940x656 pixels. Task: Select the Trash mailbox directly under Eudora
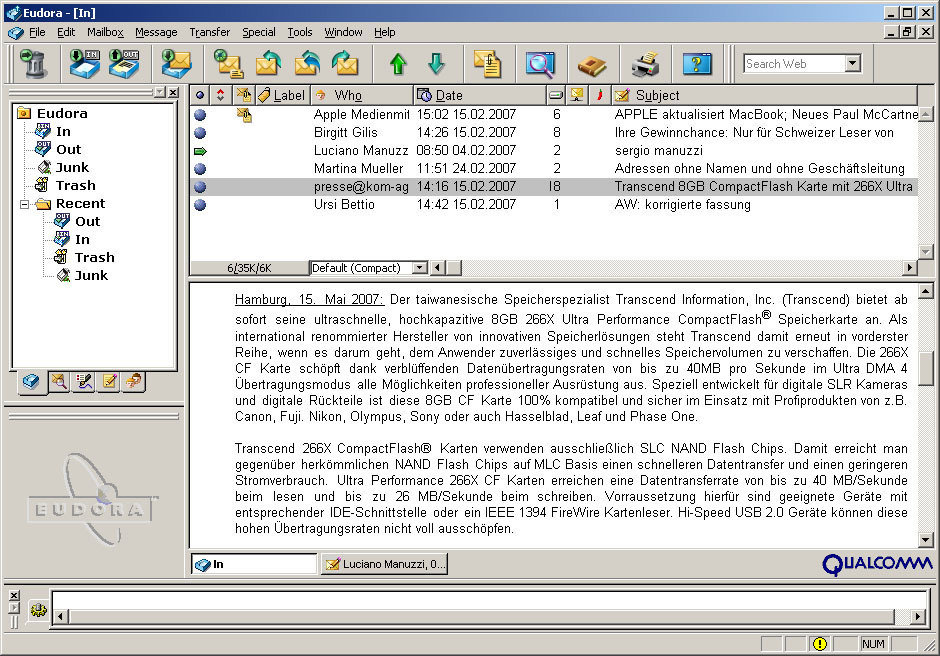tap(76, 185)
